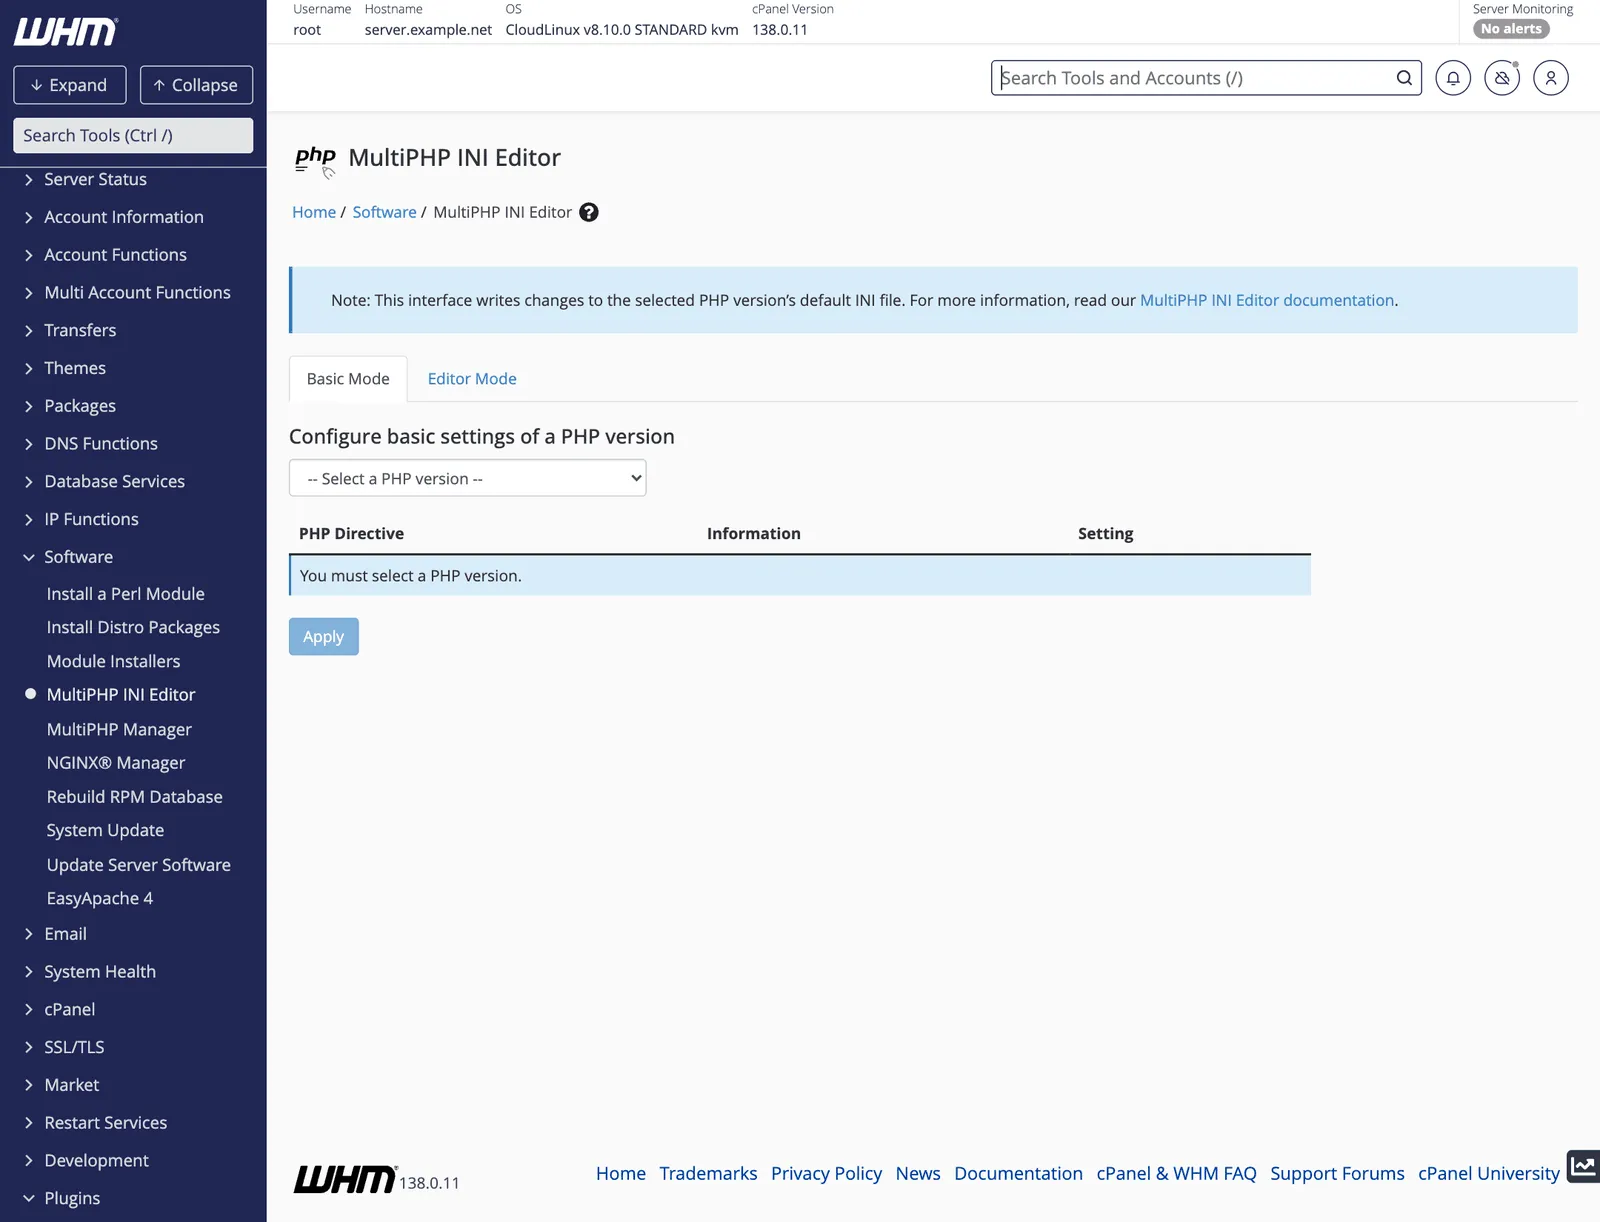Open the Privacy Policy footer link
The width and height of the screenshot is (1600, 1222).
[826, 1174]
